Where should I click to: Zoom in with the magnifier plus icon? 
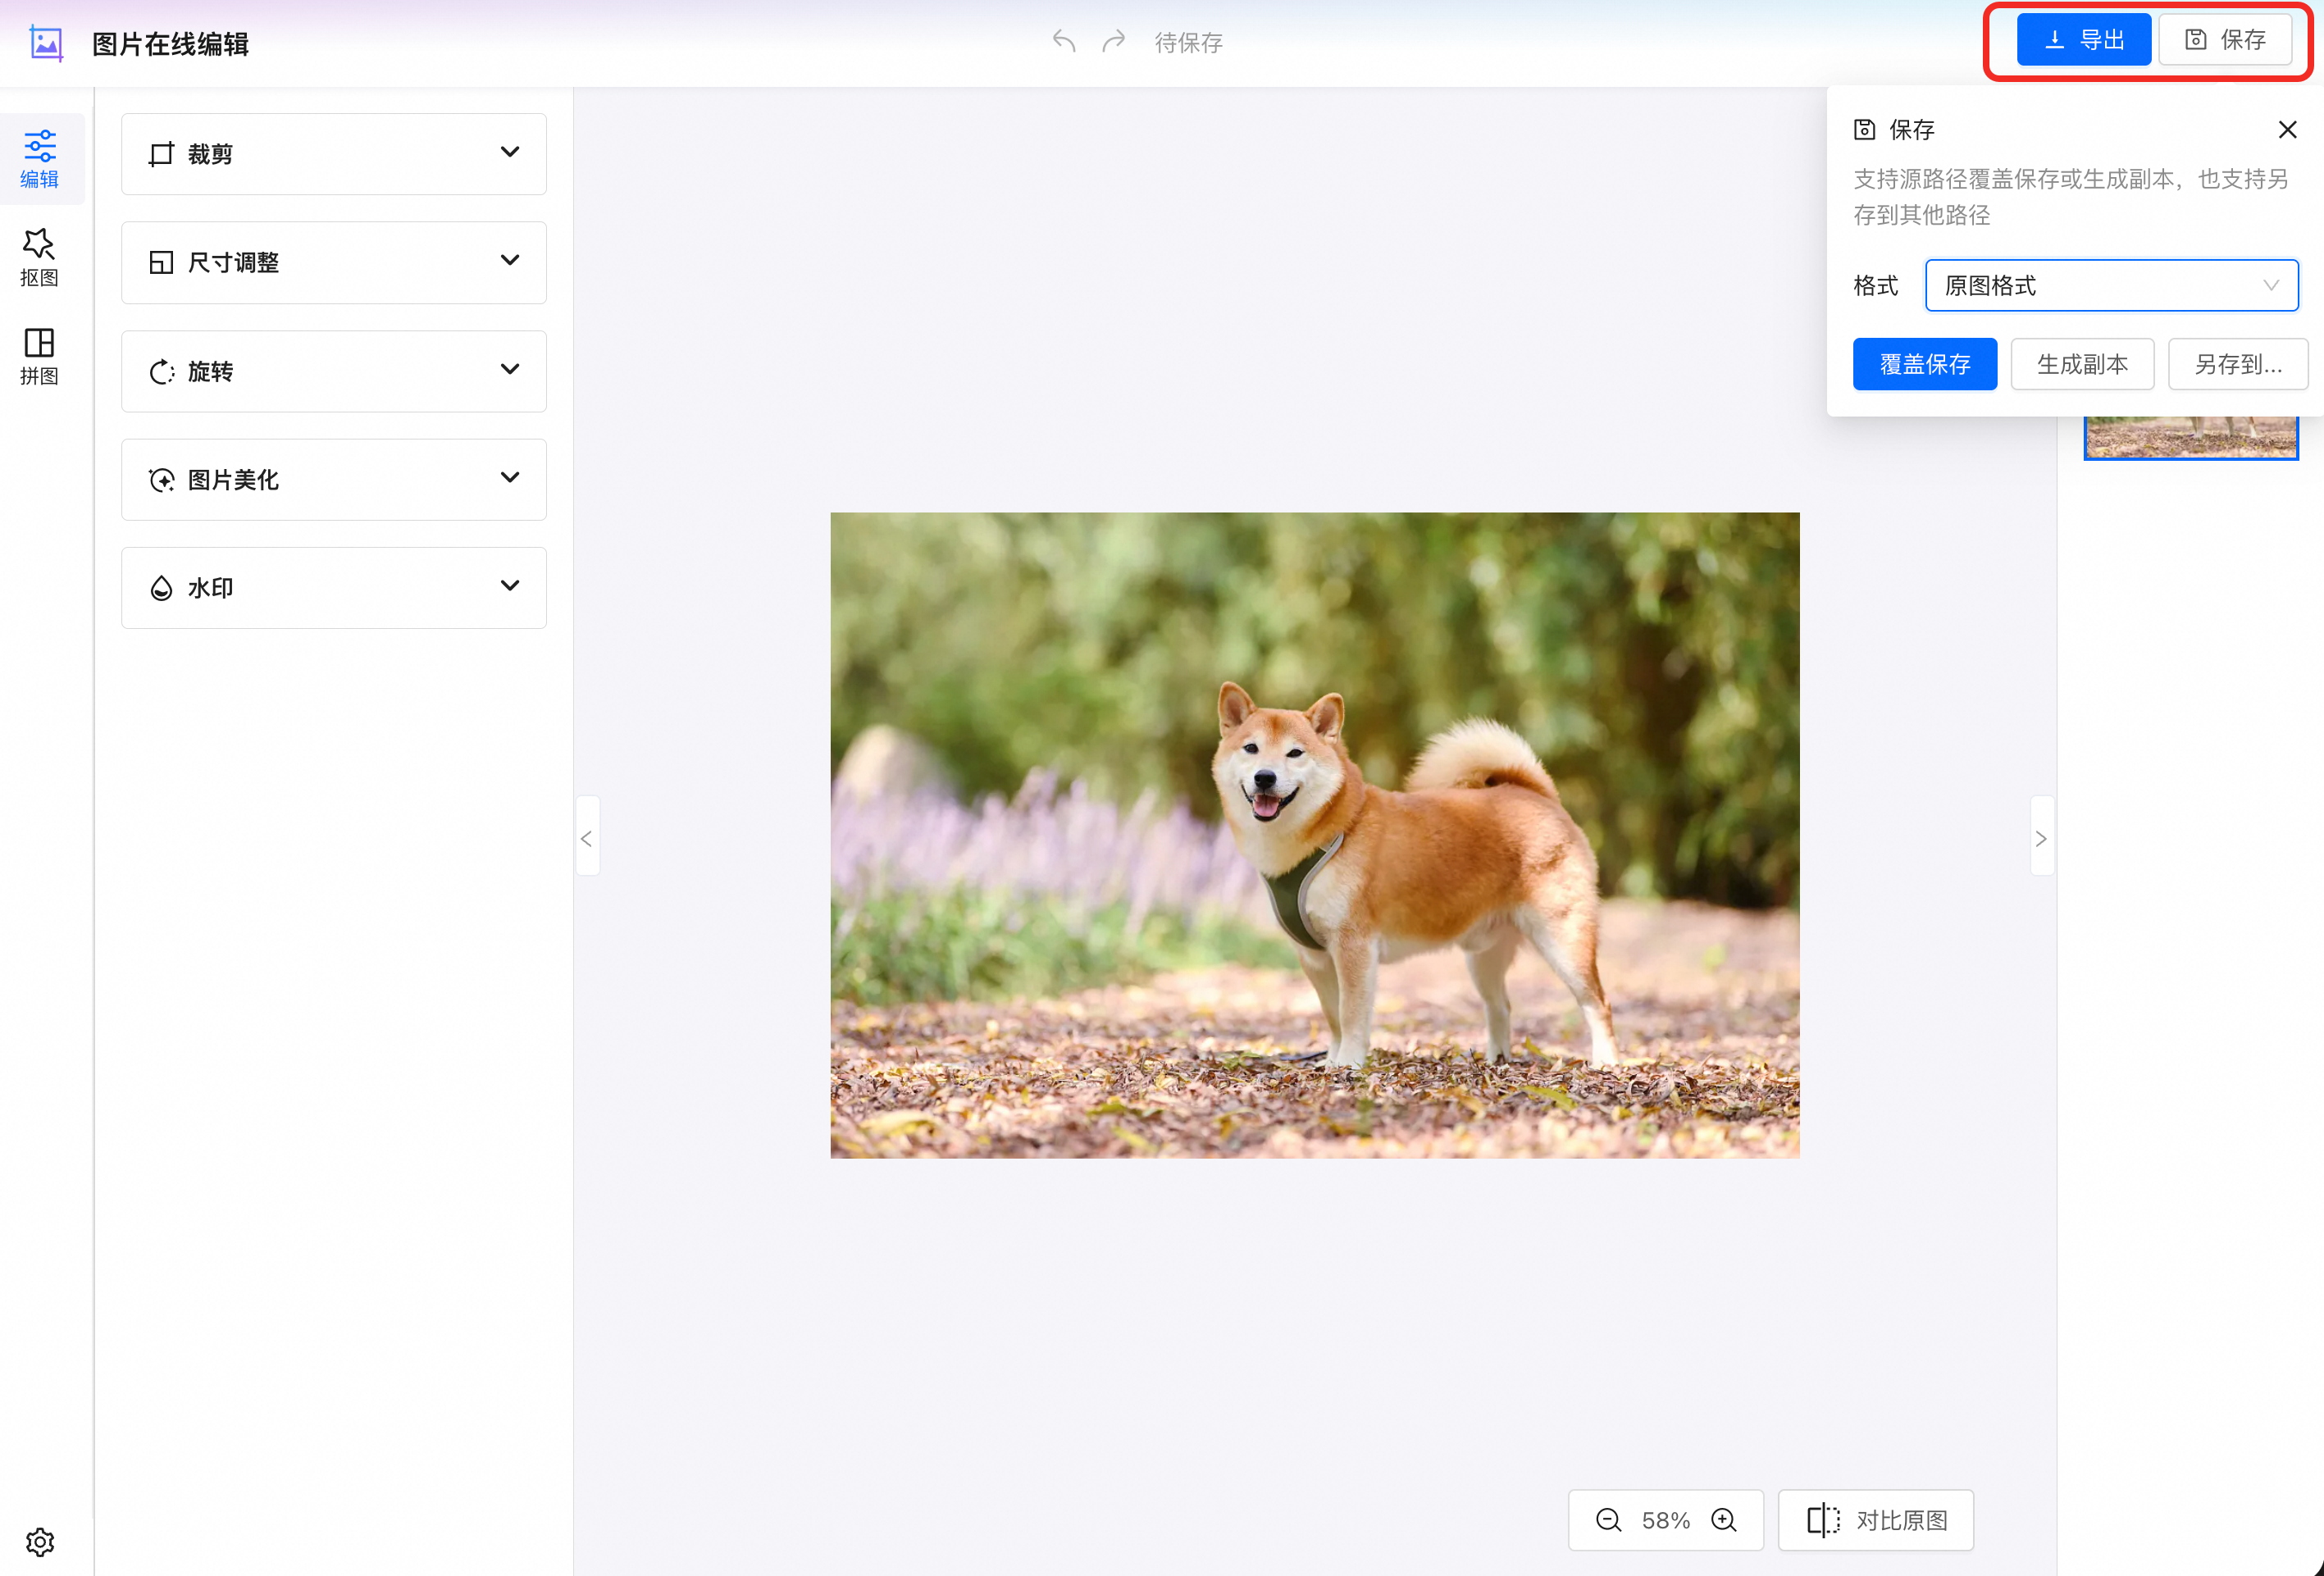coord(1724,1520)
